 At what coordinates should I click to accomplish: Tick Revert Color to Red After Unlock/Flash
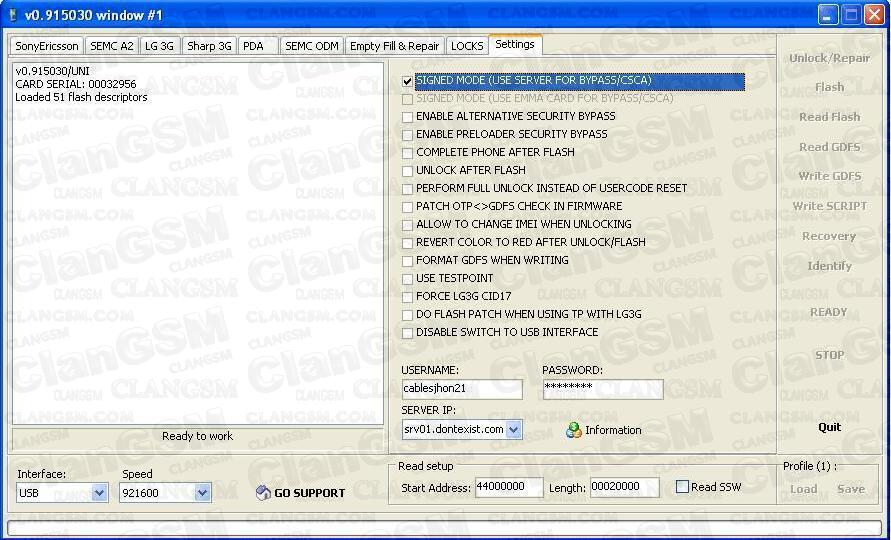[x=407, y=243]
